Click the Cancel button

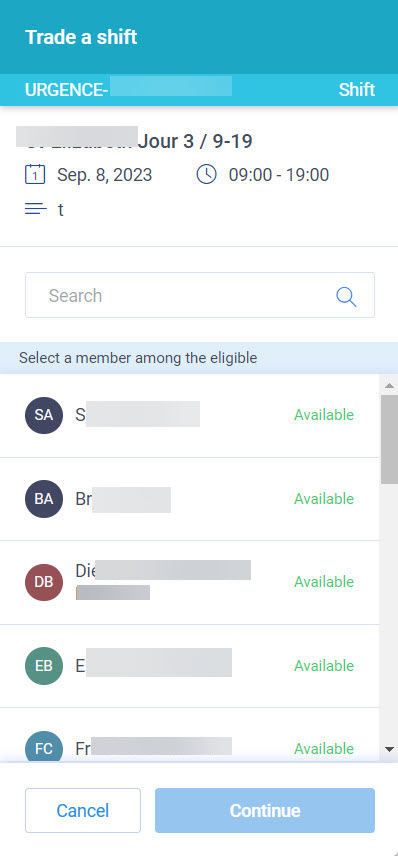pyautogui.click(x=83, y=811)
